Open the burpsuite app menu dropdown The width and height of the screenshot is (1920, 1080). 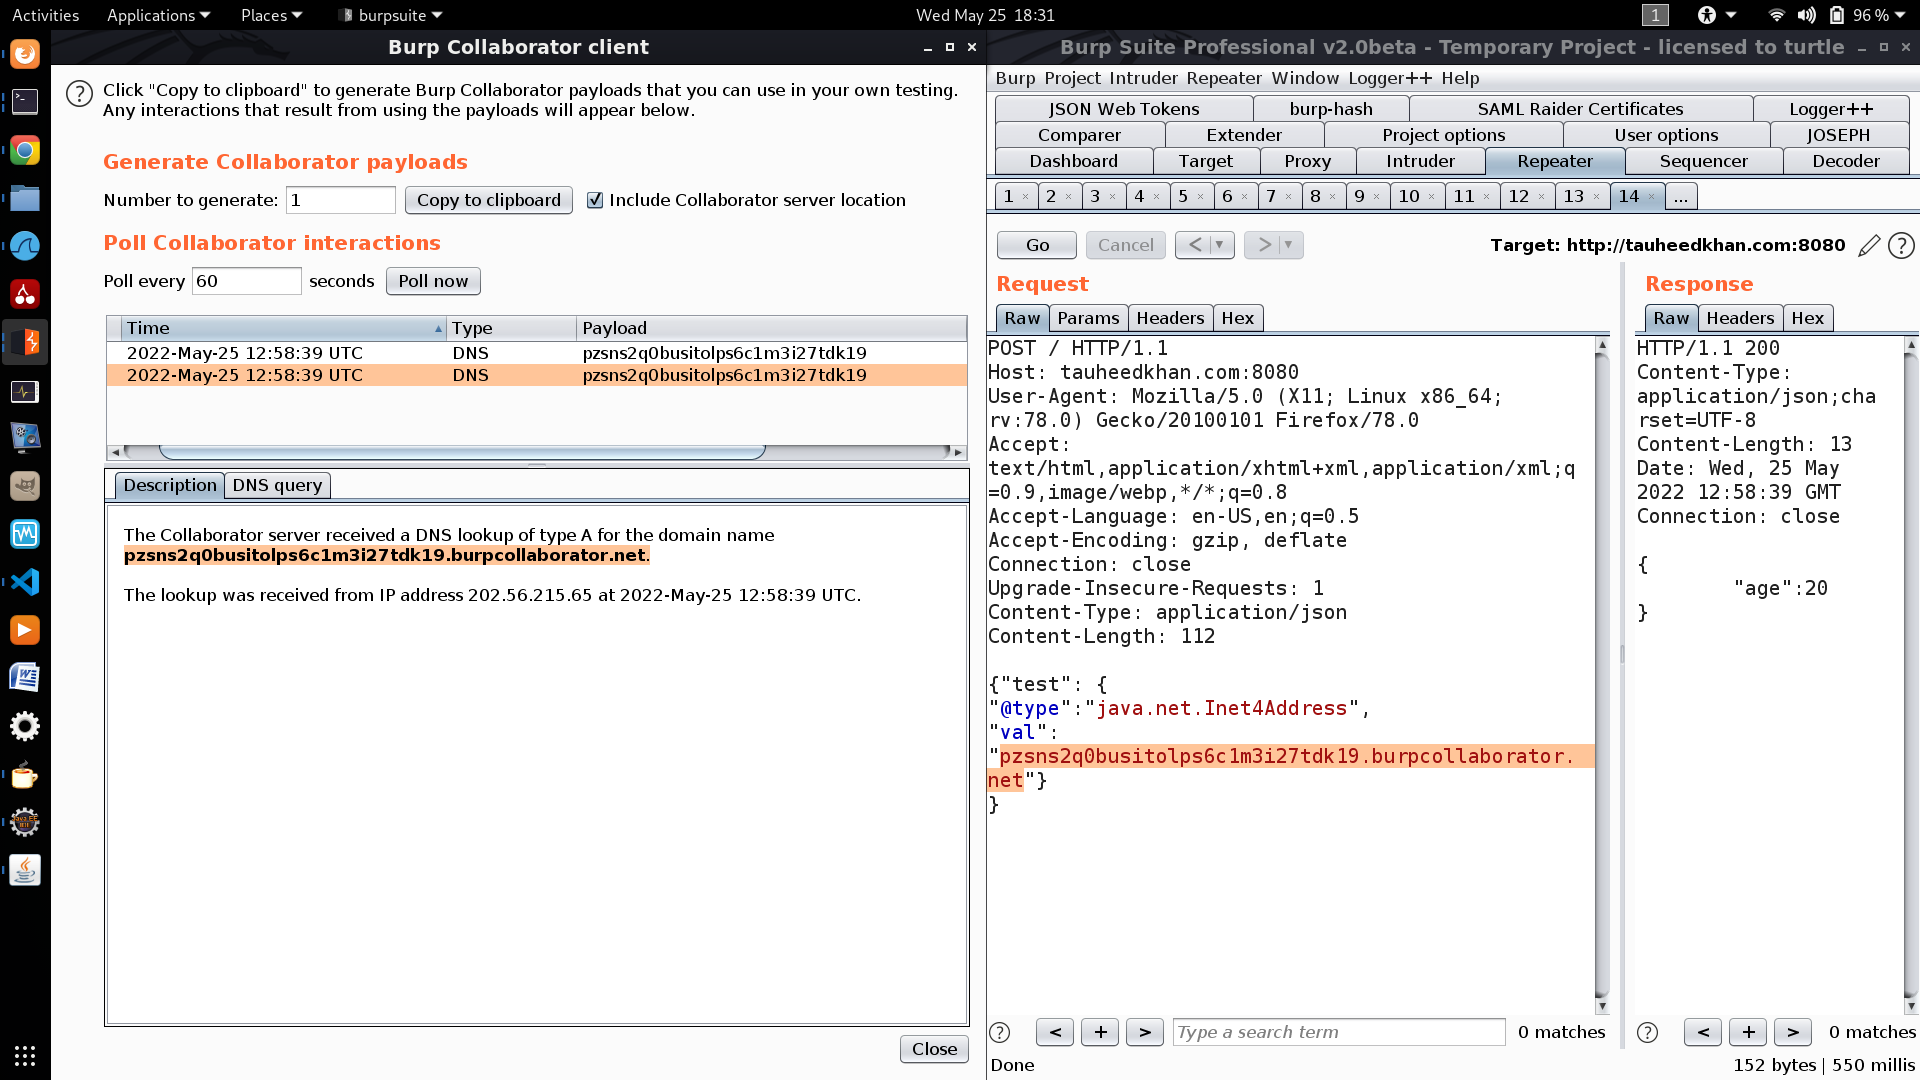[390, 15]
